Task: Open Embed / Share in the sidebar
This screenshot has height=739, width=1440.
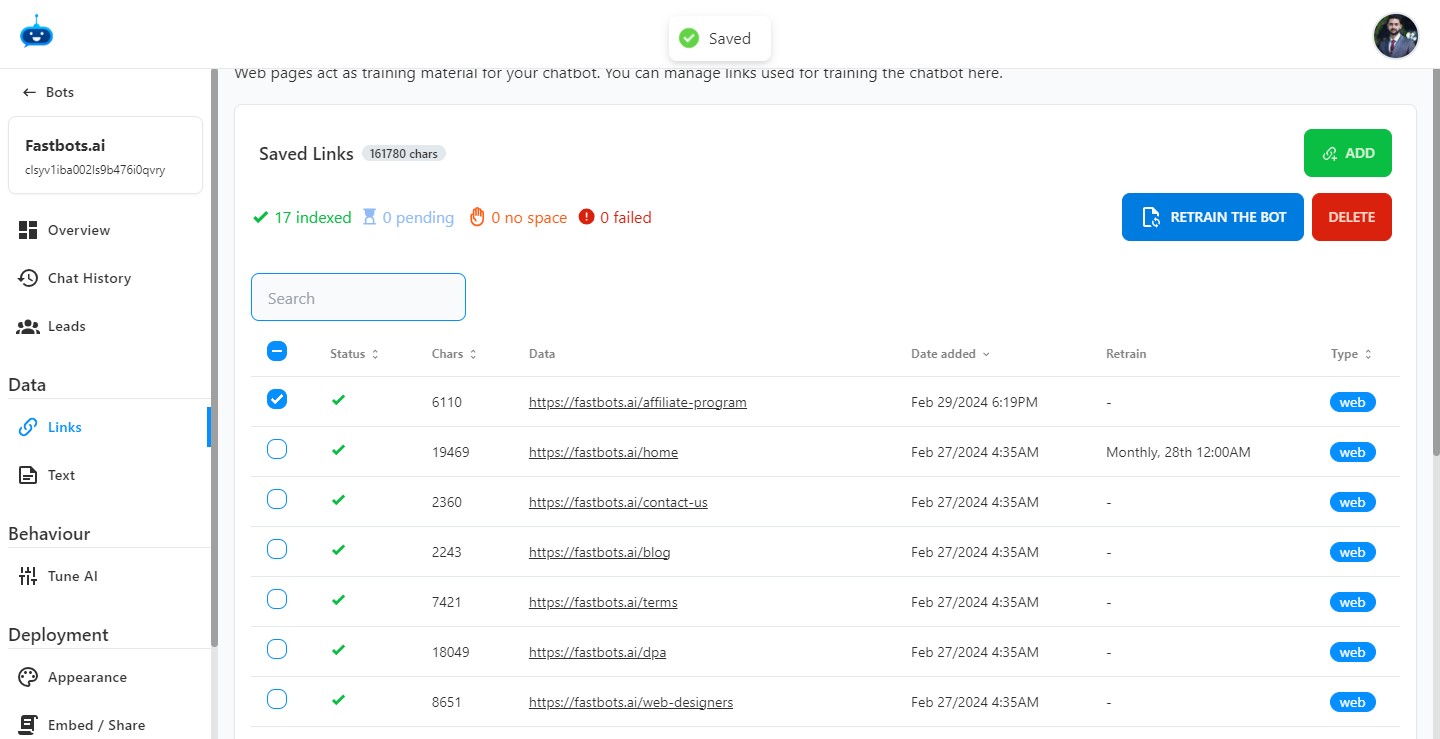Action: coord(96,725)
